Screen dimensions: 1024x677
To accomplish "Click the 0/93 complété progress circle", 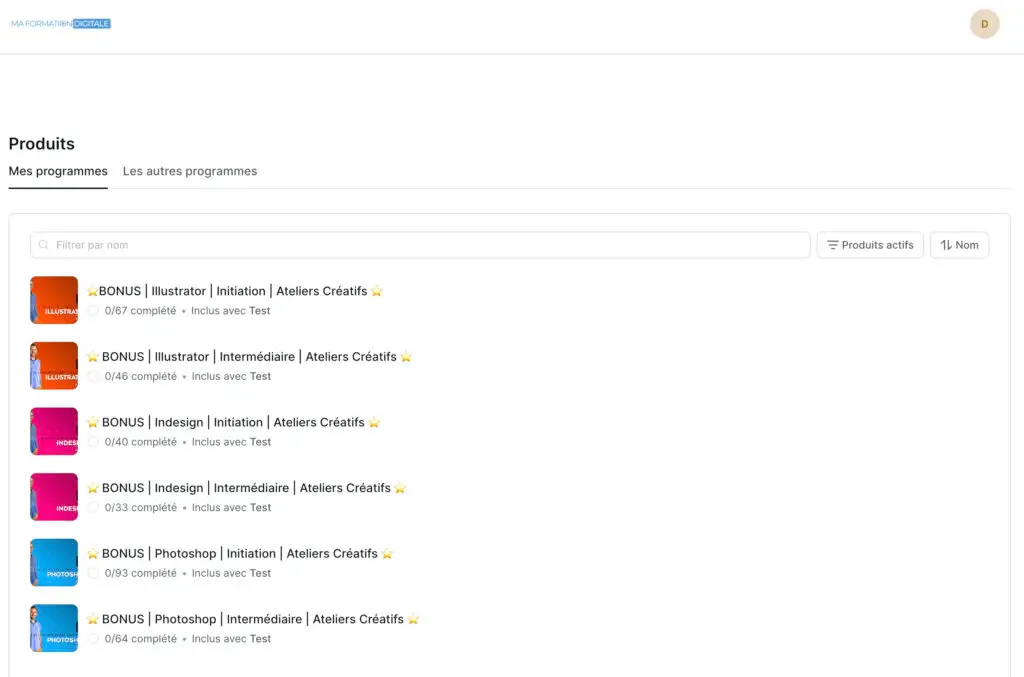I will 93,573.
